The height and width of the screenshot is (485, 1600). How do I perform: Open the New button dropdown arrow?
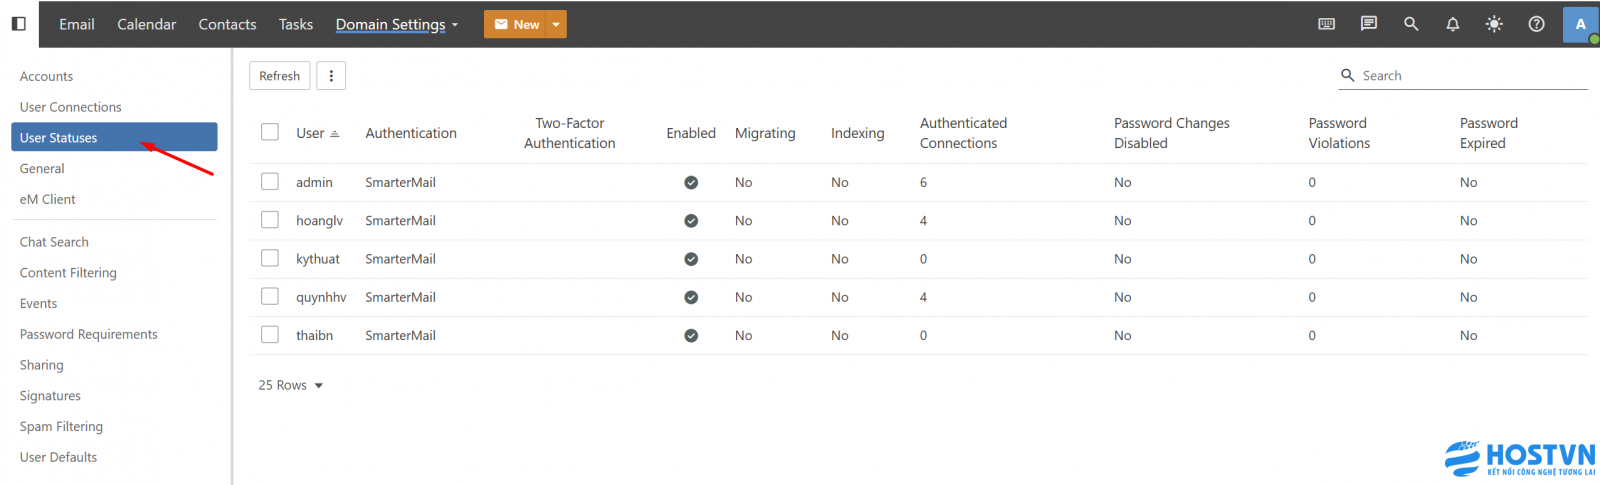[556, 24]
